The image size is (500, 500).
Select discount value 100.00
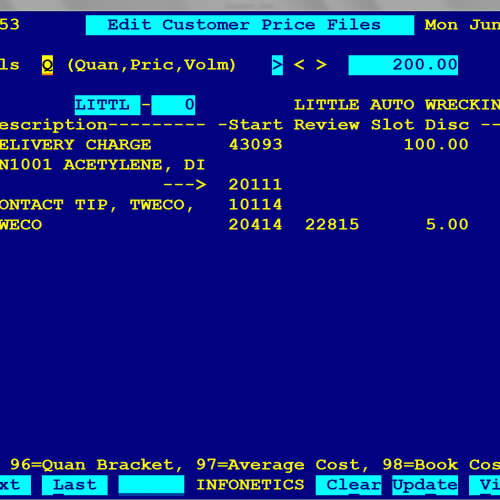click(x=436, y=145)
